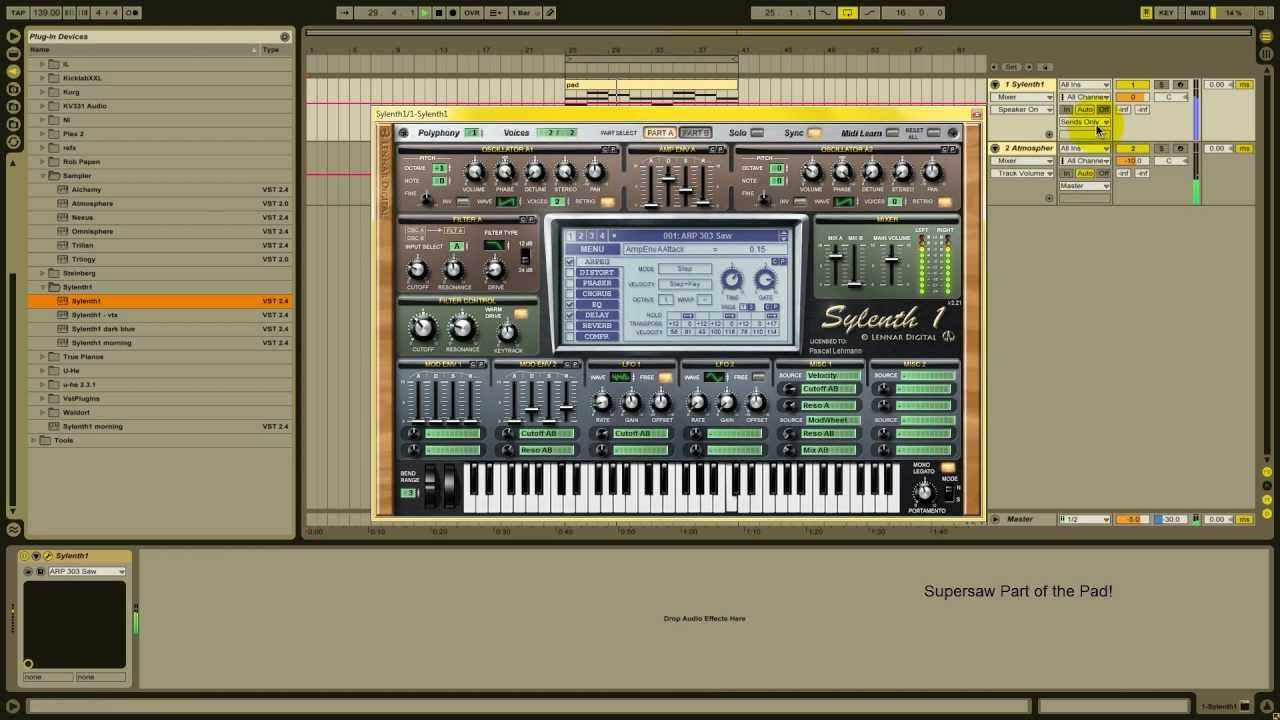Click the PORTAMENTO knob
The image size is (1280, 720).
click(923, 491)
